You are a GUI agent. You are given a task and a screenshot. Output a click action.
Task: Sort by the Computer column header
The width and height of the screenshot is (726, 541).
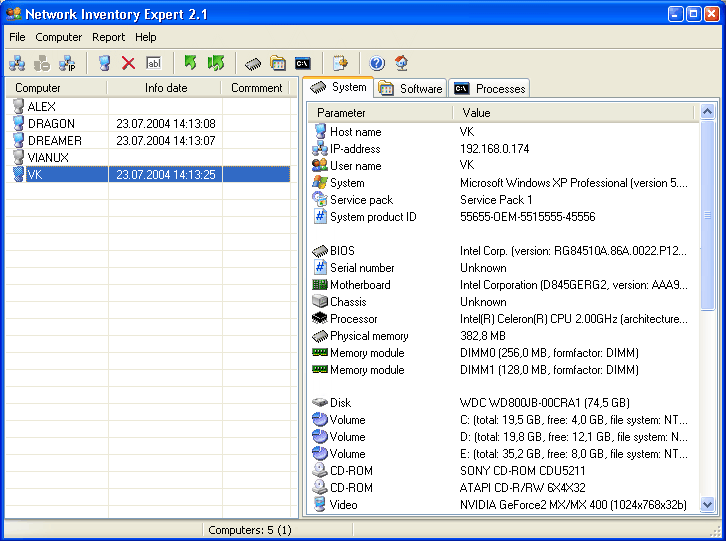tap(56, 88)
